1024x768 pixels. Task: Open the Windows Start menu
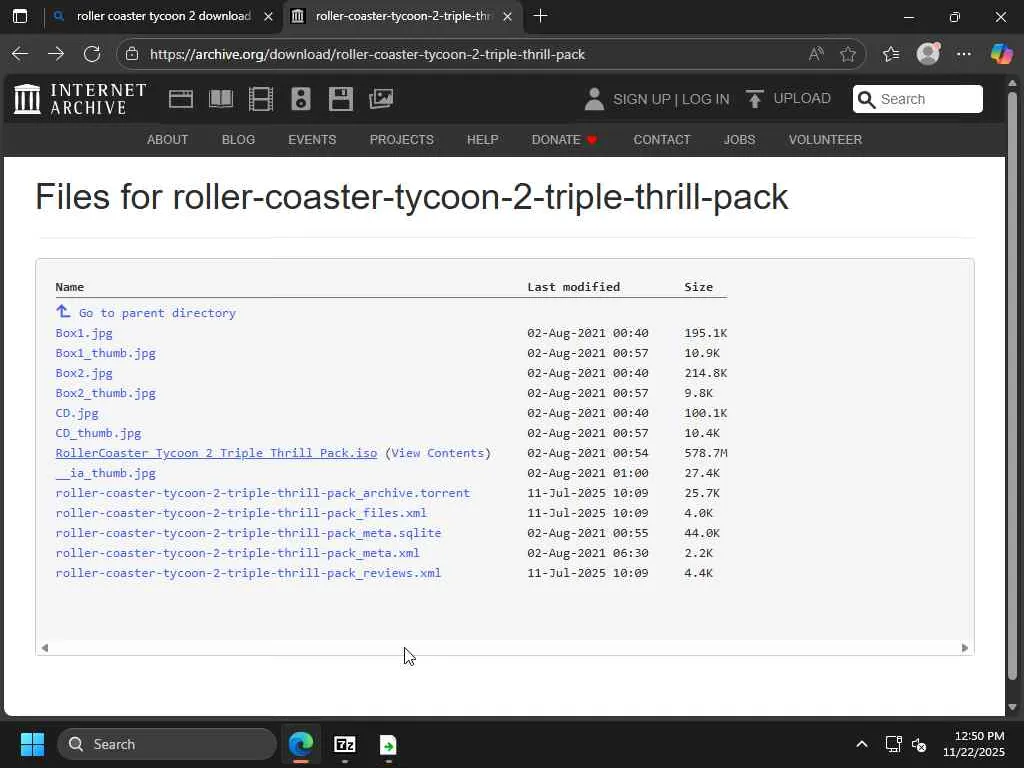coord(32,744)
